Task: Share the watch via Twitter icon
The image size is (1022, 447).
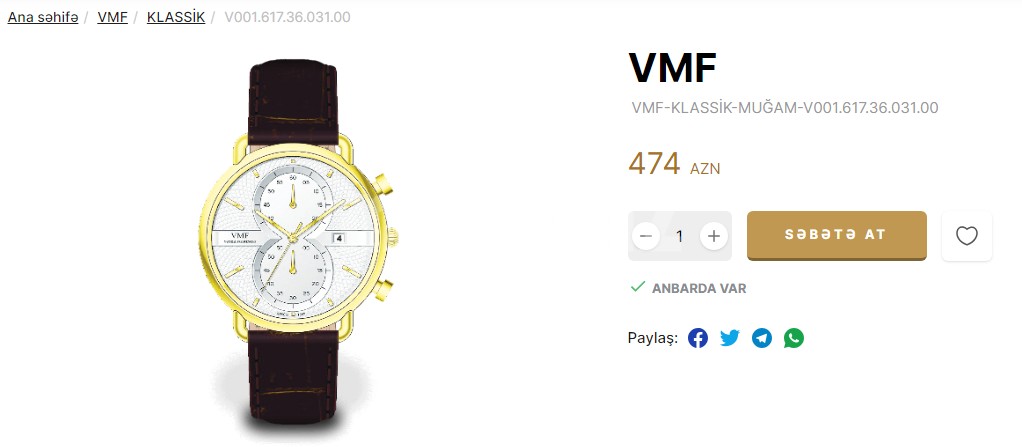Action: click(730, 338)
